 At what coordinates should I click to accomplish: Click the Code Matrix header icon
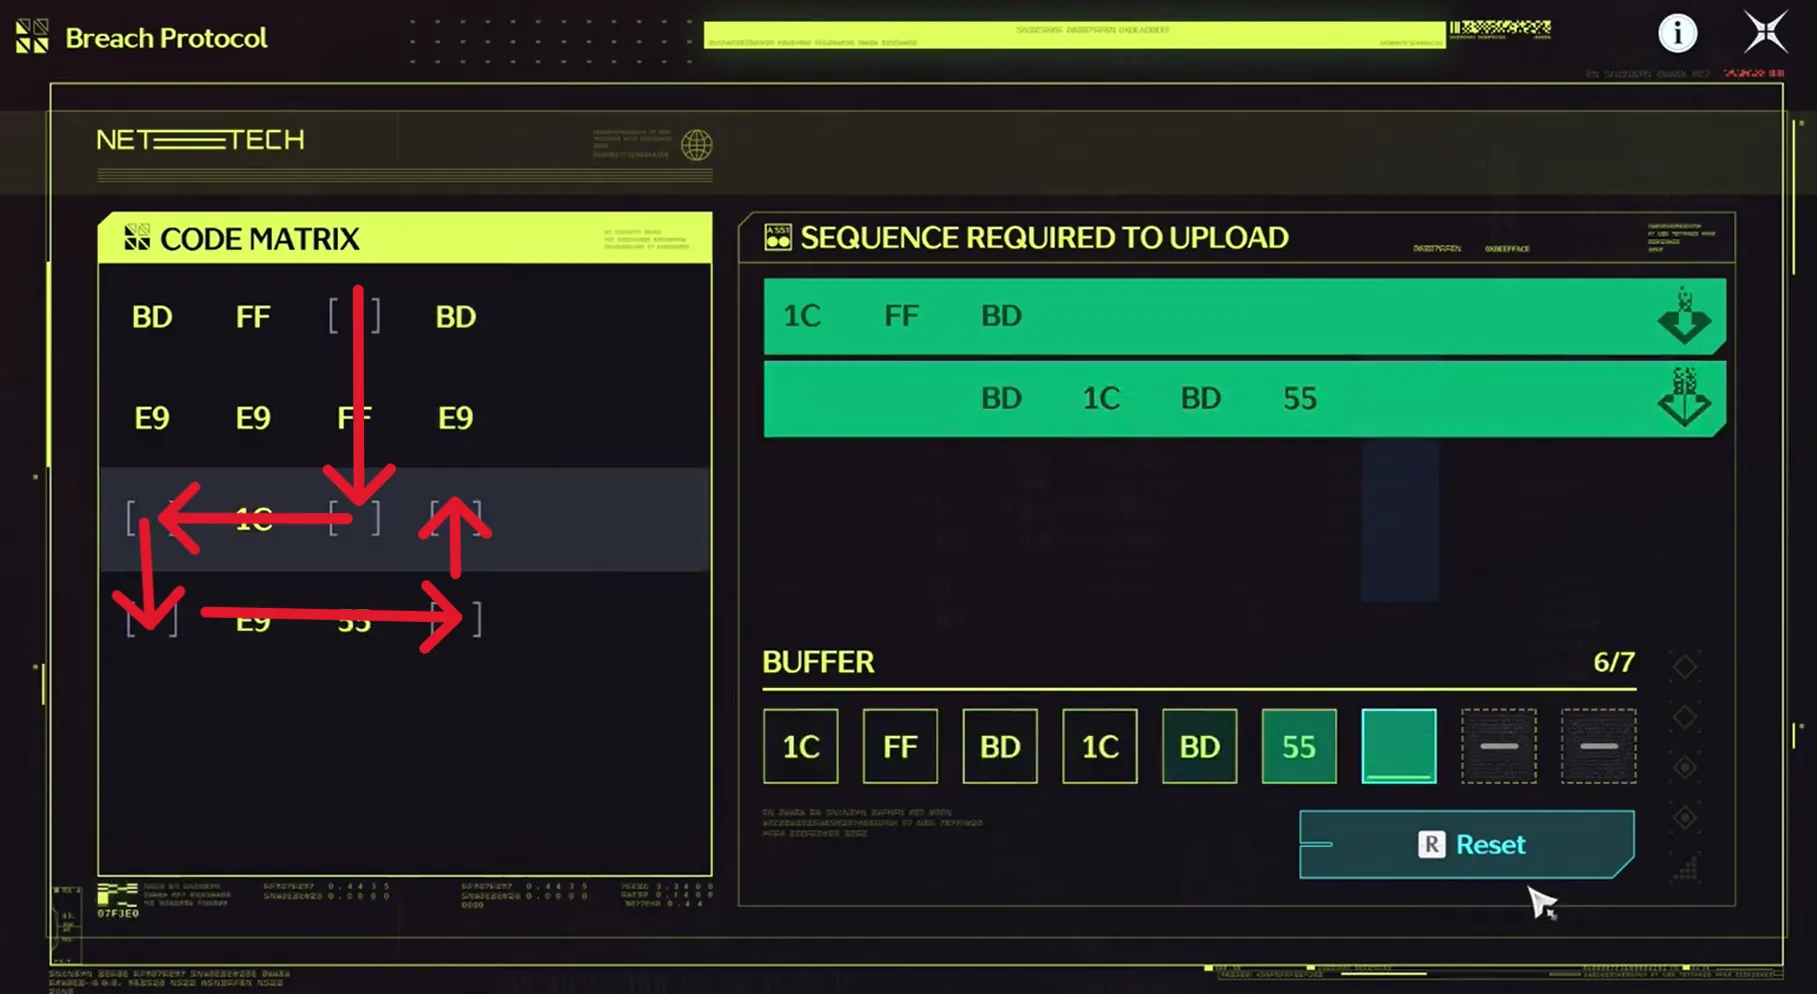(x=137, y=238)
